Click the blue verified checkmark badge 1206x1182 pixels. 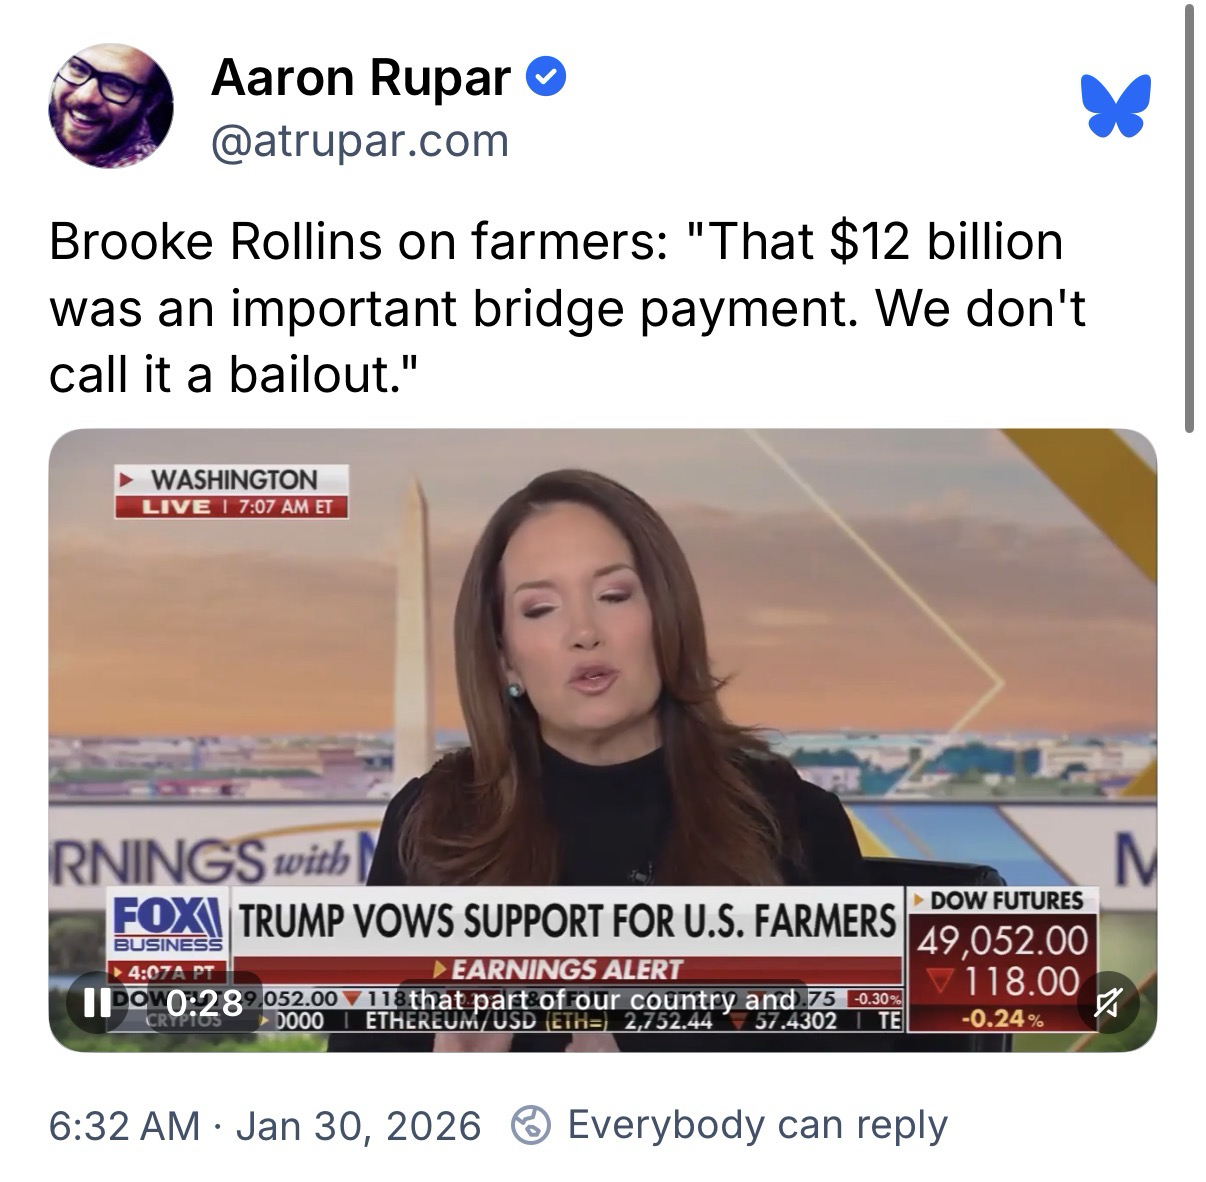click(547, 76)
